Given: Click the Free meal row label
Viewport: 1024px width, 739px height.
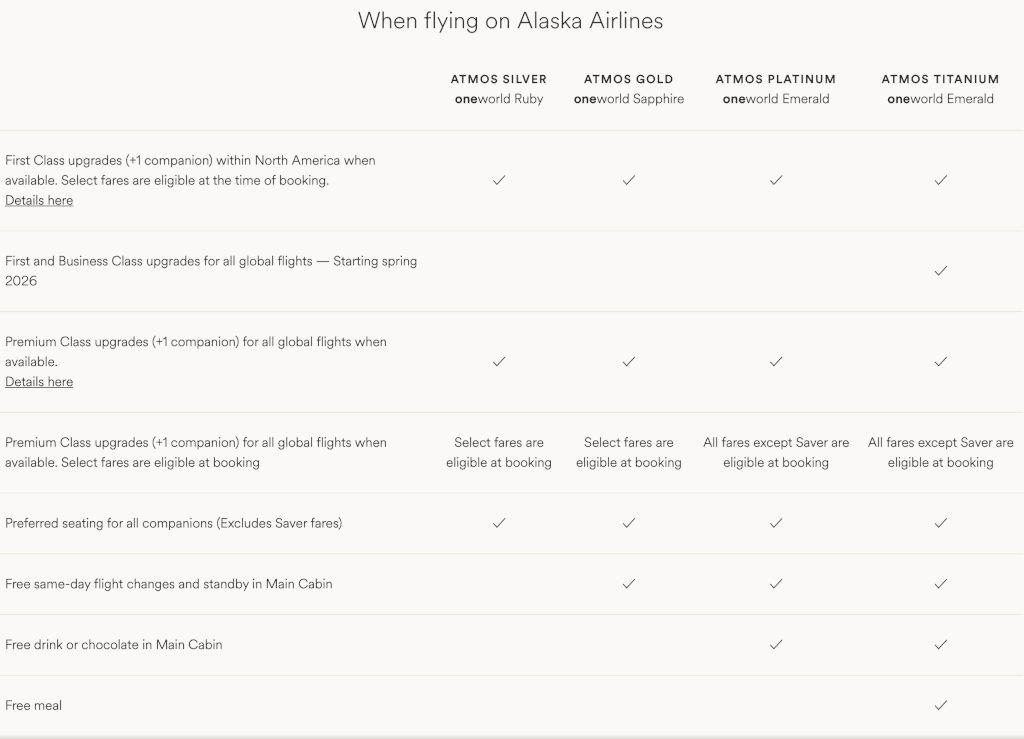Looking at the screenshot, I should click(33, 705).
